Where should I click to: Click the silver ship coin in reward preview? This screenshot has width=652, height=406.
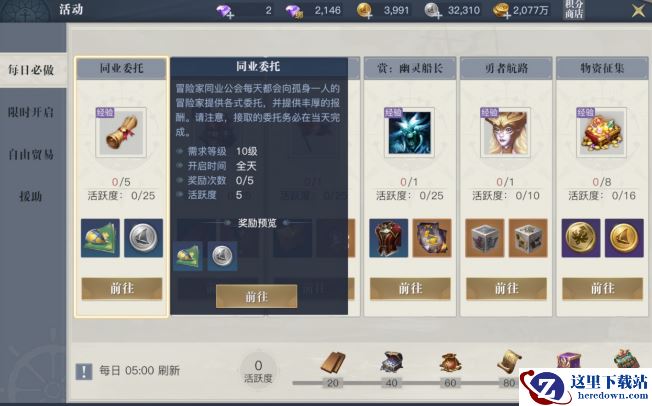click(222, 256)
